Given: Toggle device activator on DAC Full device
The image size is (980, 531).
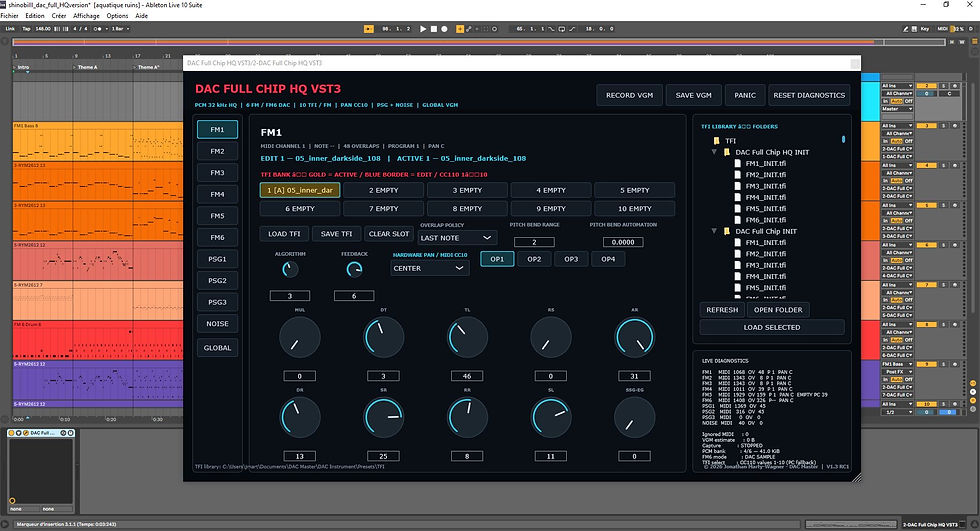Looking at the screenshot, I should click(11, 433).
